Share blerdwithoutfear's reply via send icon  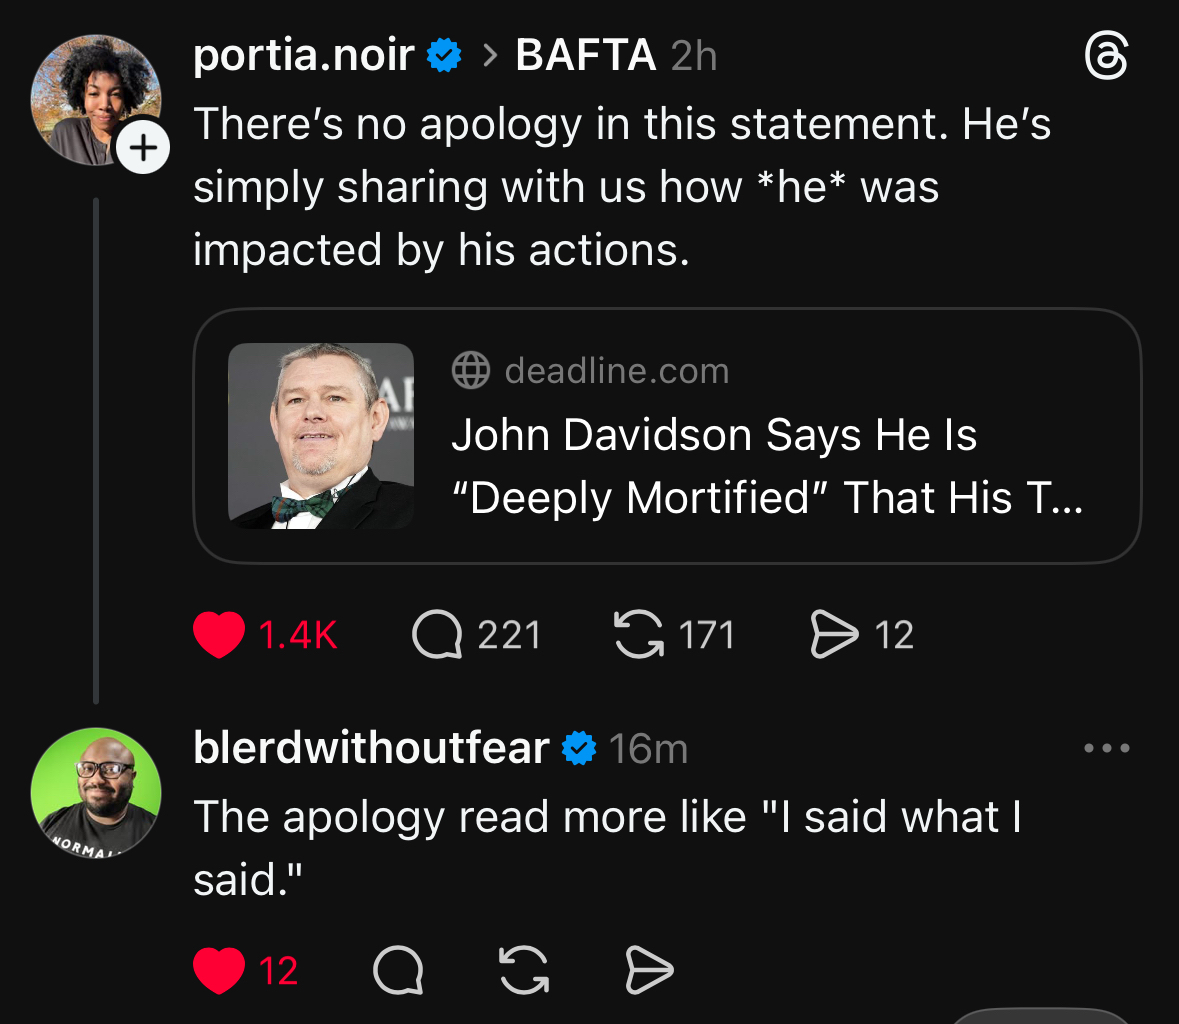[649, 970]
